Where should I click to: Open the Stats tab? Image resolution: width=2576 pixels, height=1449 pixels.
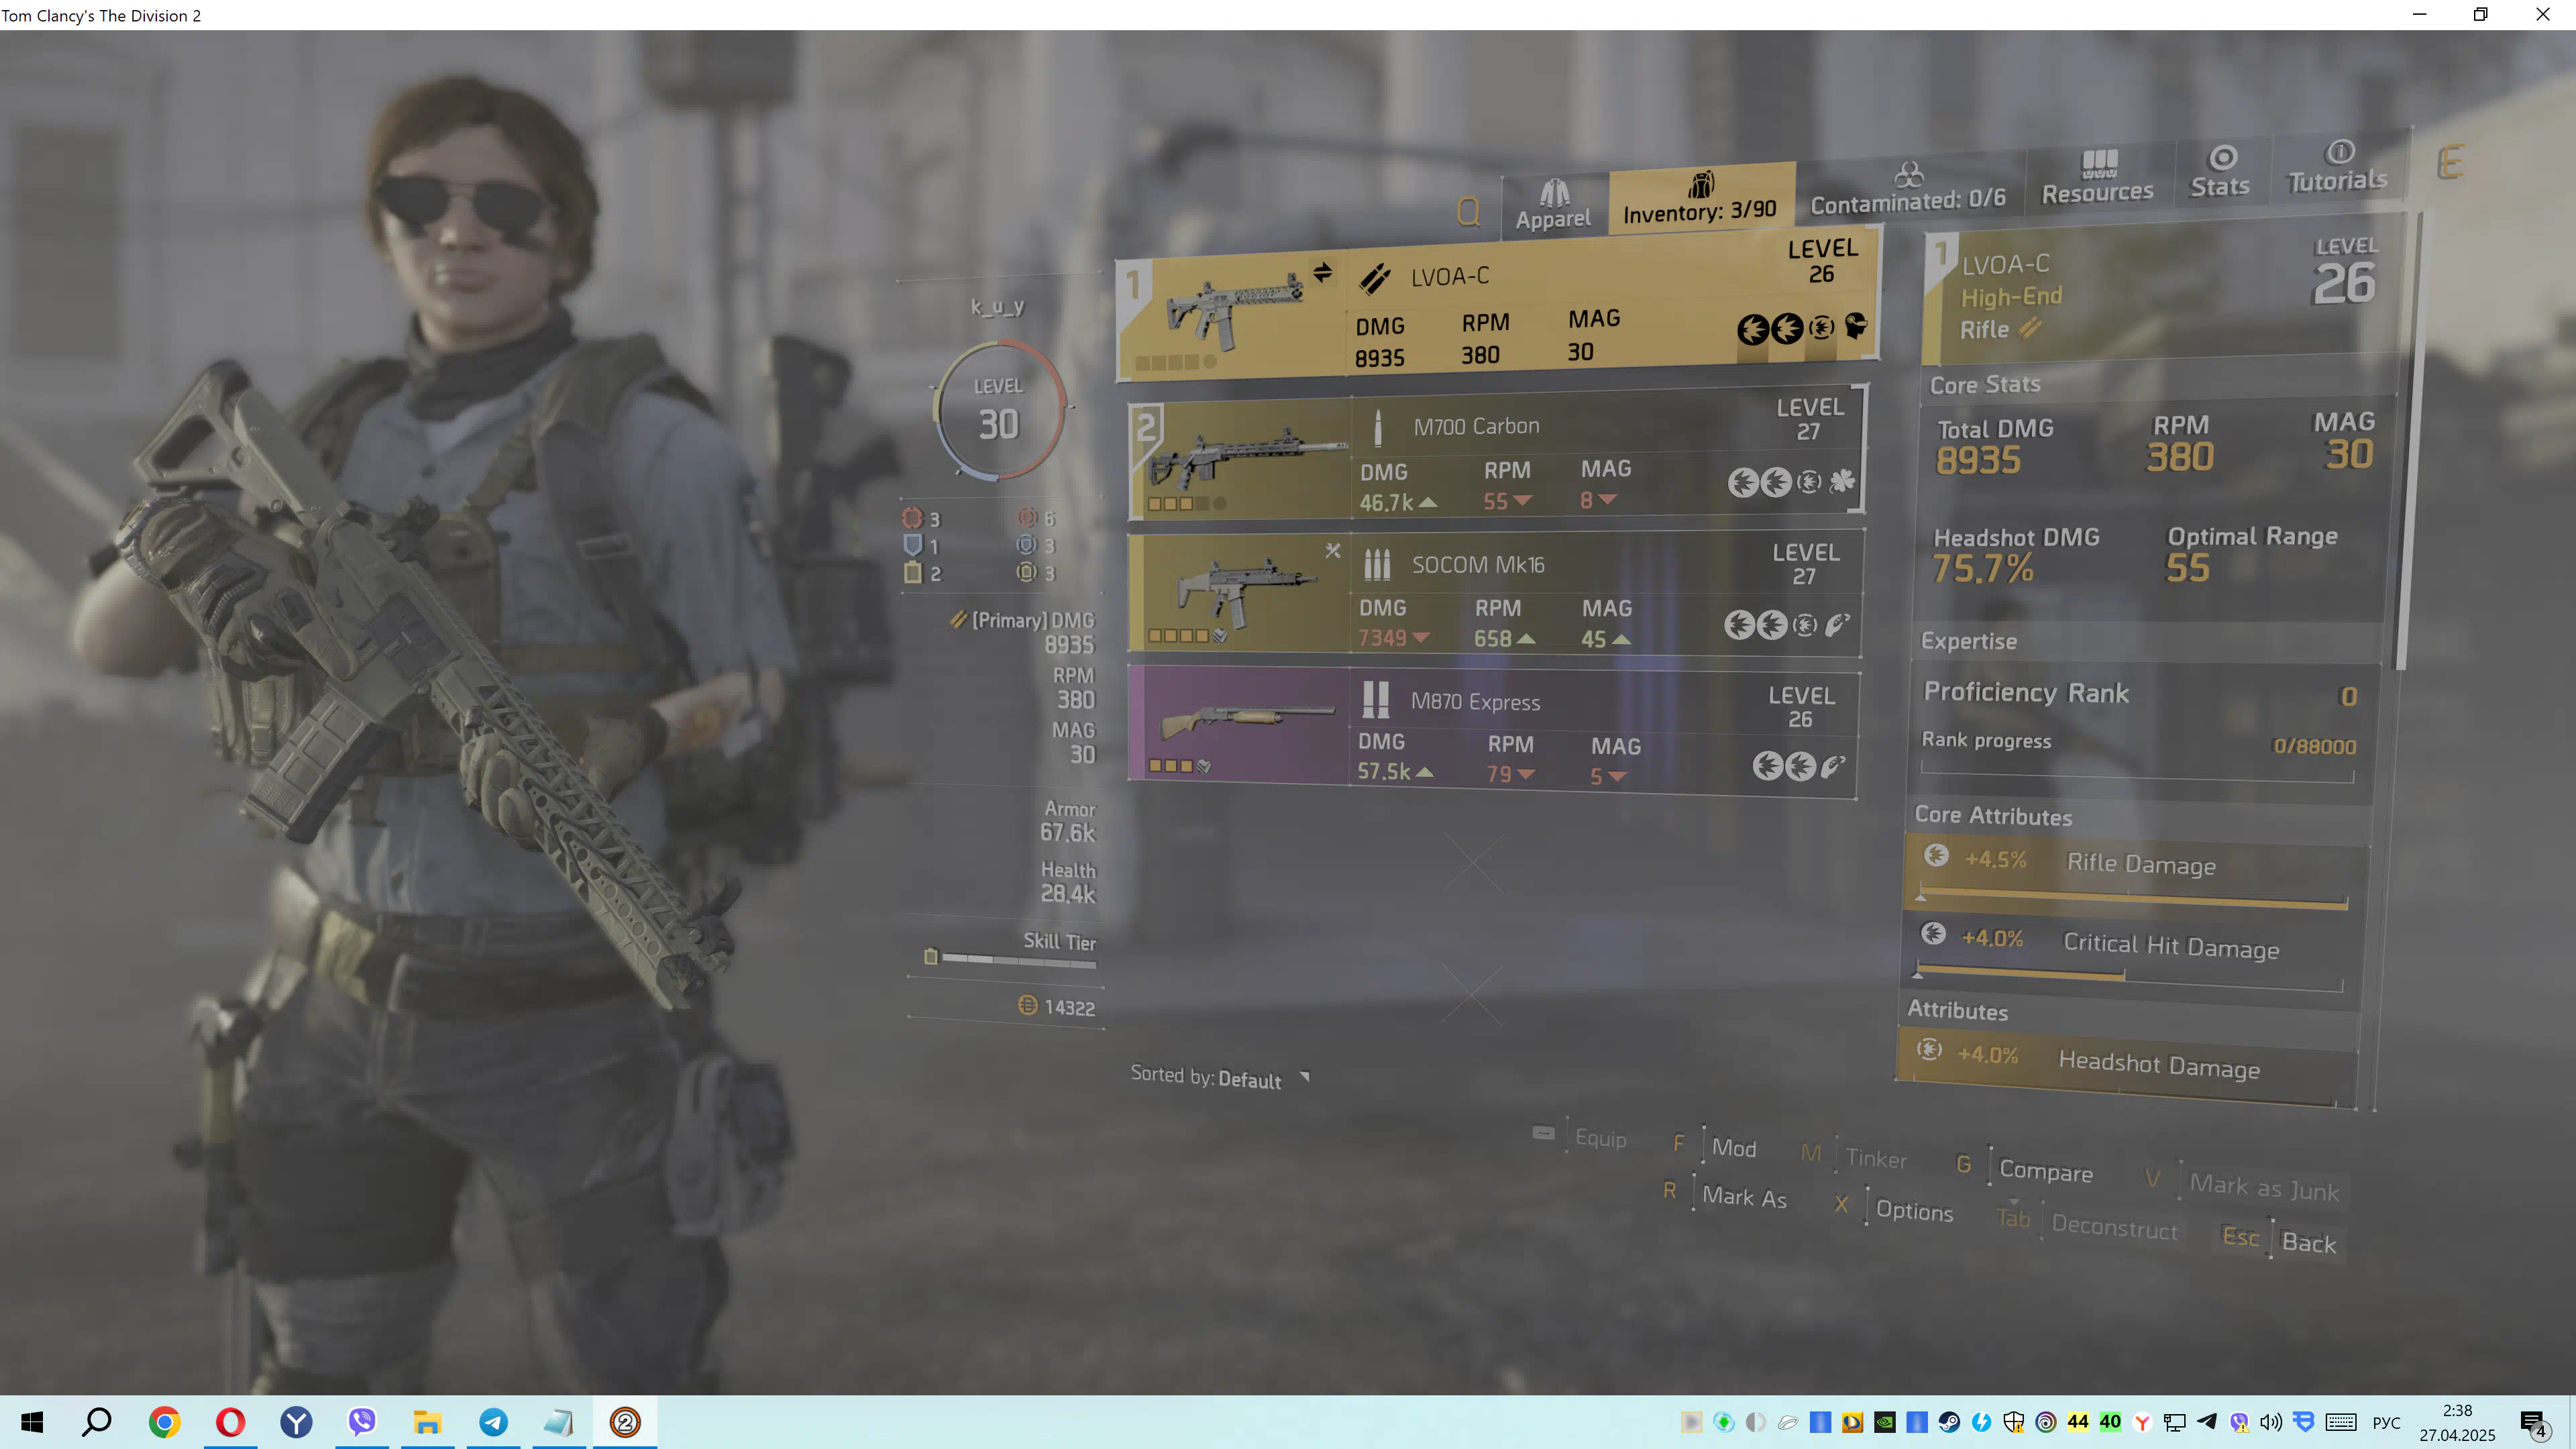click(2220, 172)
